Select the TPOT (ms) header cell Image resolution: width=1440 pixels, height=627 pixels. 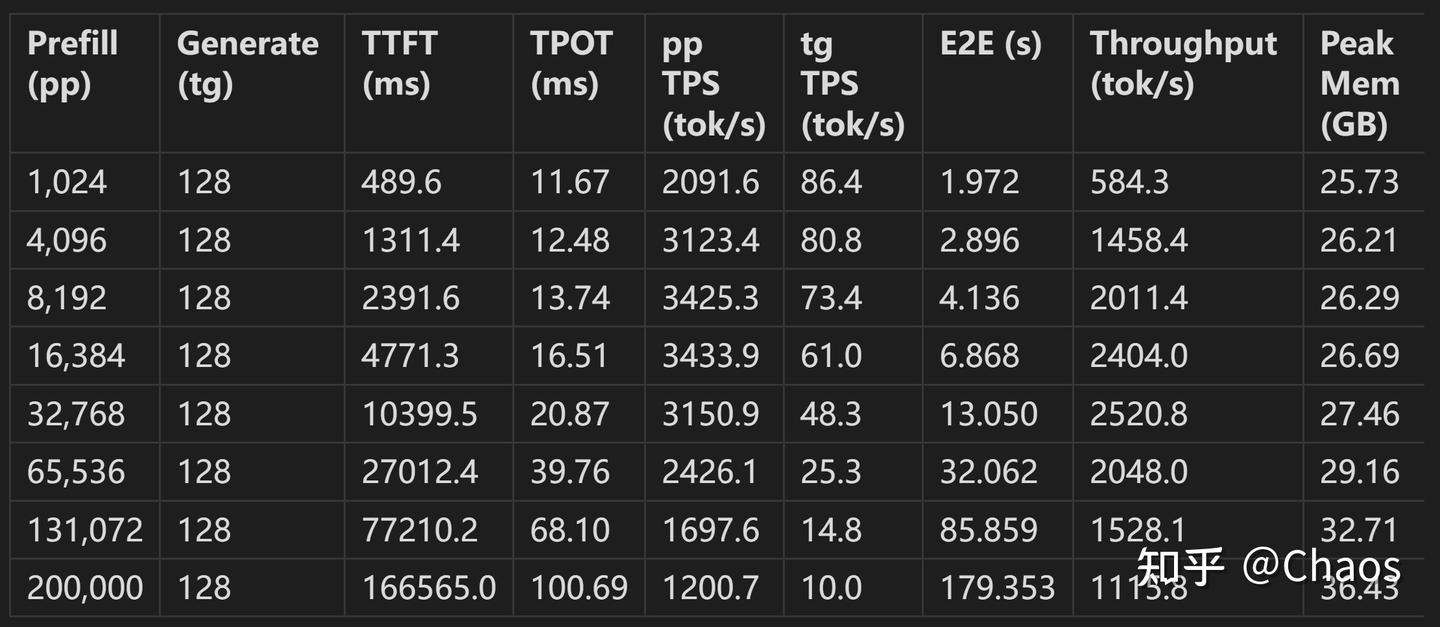pos(570,64)
